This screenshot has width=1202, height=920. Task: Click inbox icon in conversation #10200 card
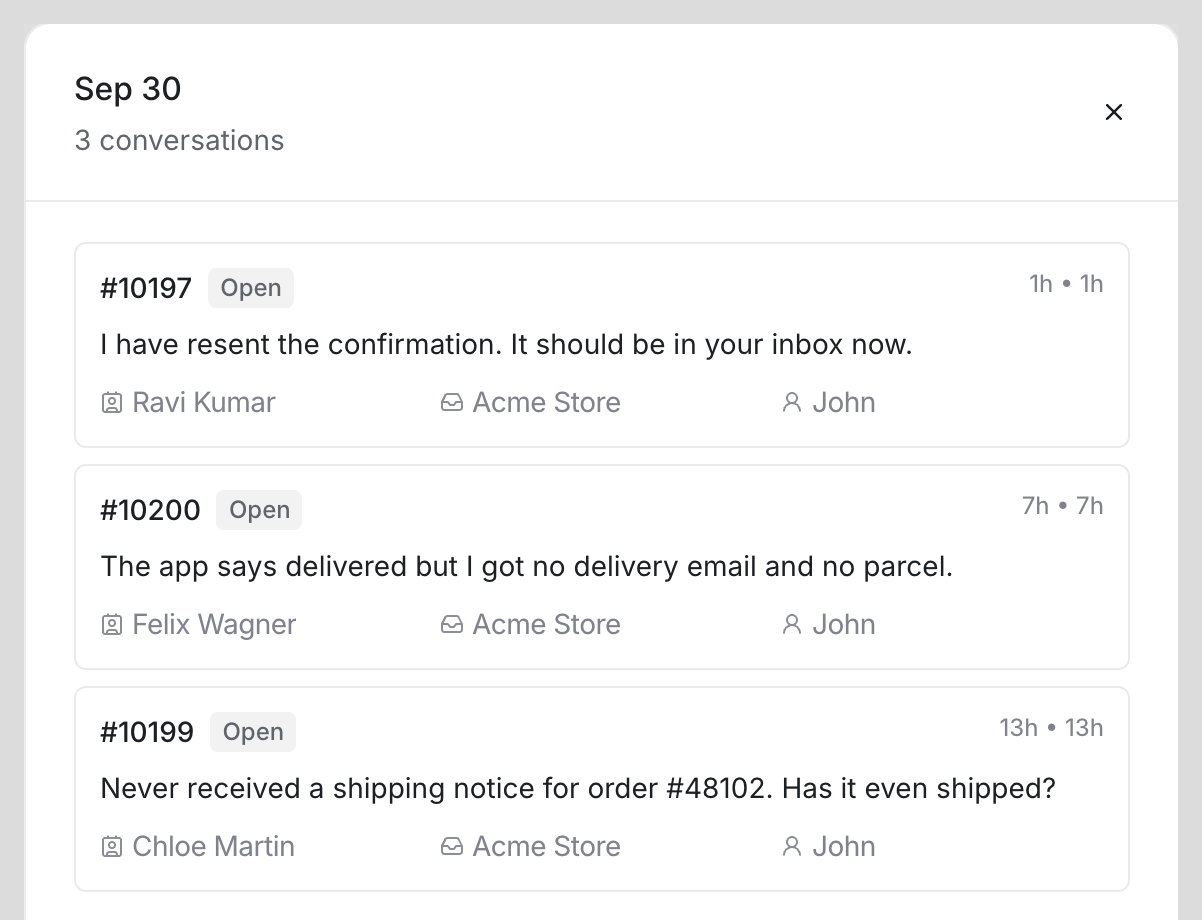(x=452, y=625)
